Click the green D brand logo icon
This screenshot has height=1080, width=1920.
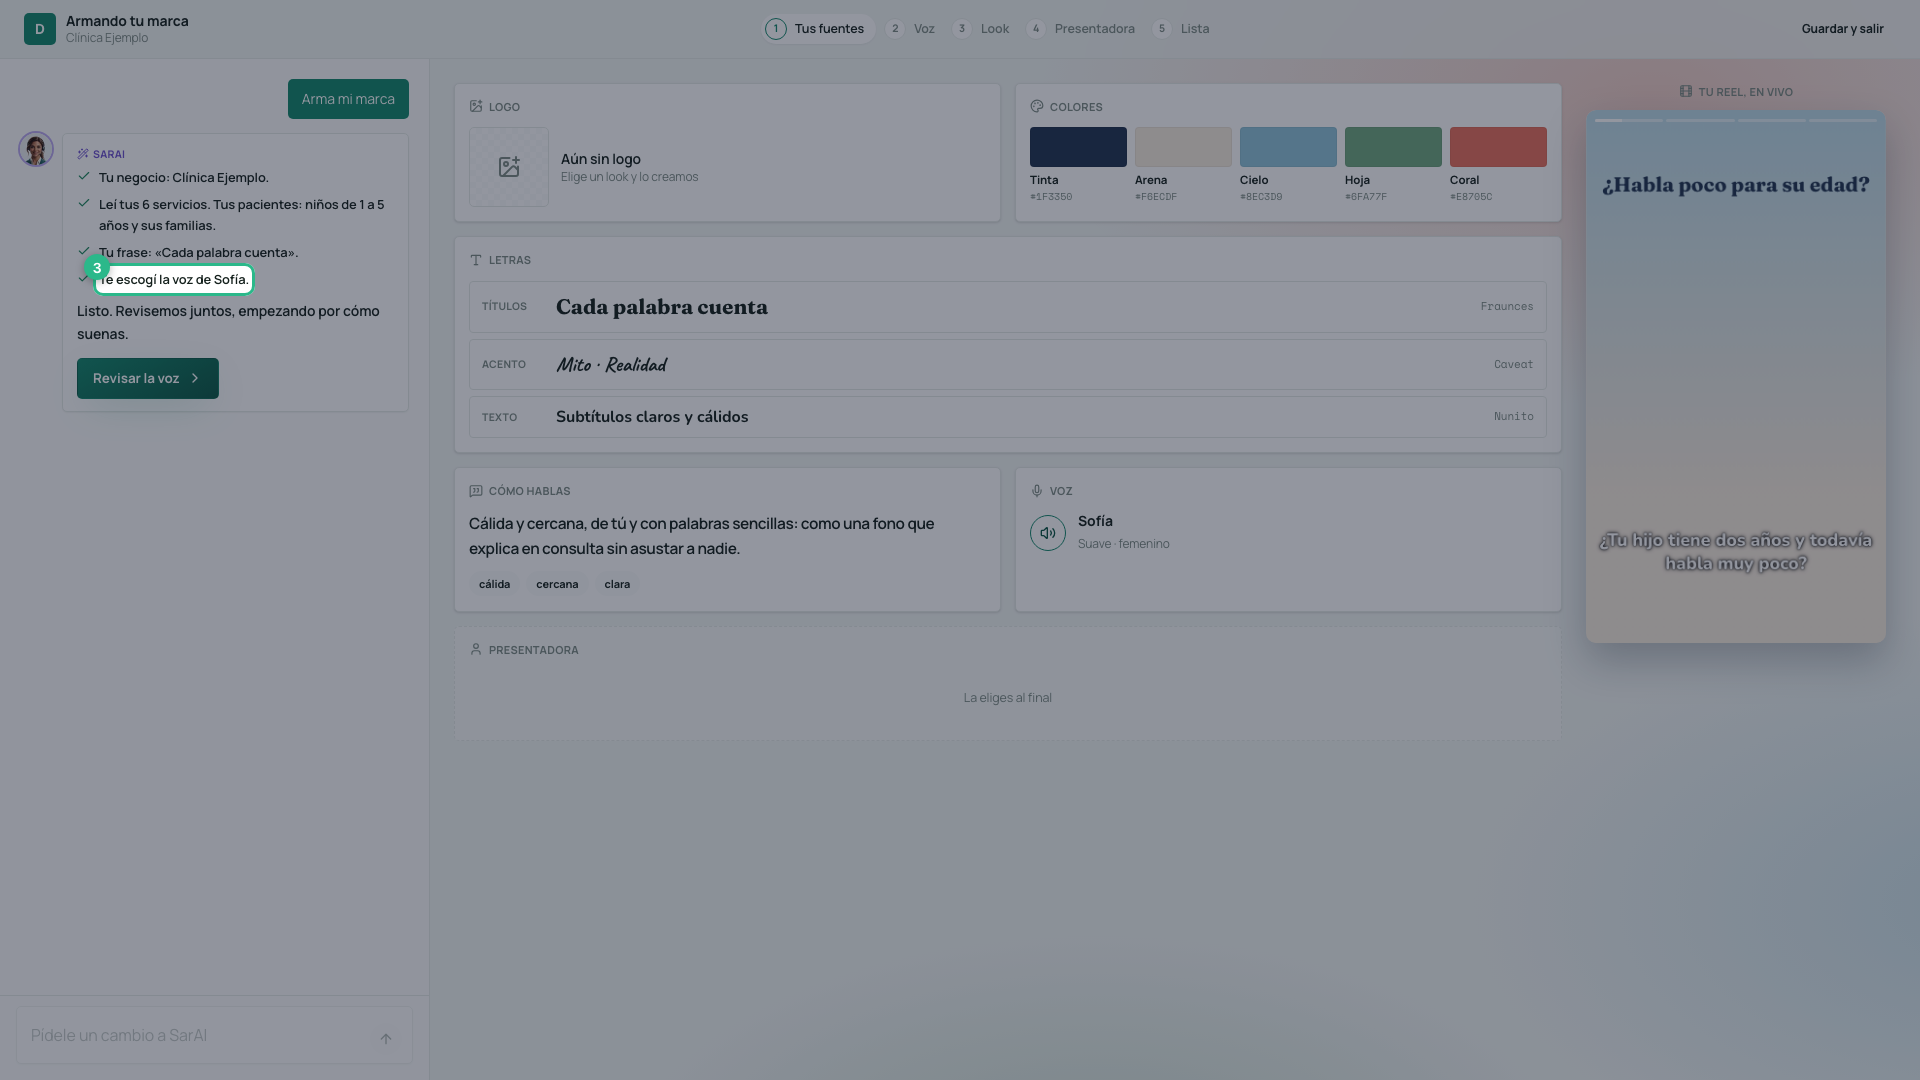pos(40,29)
